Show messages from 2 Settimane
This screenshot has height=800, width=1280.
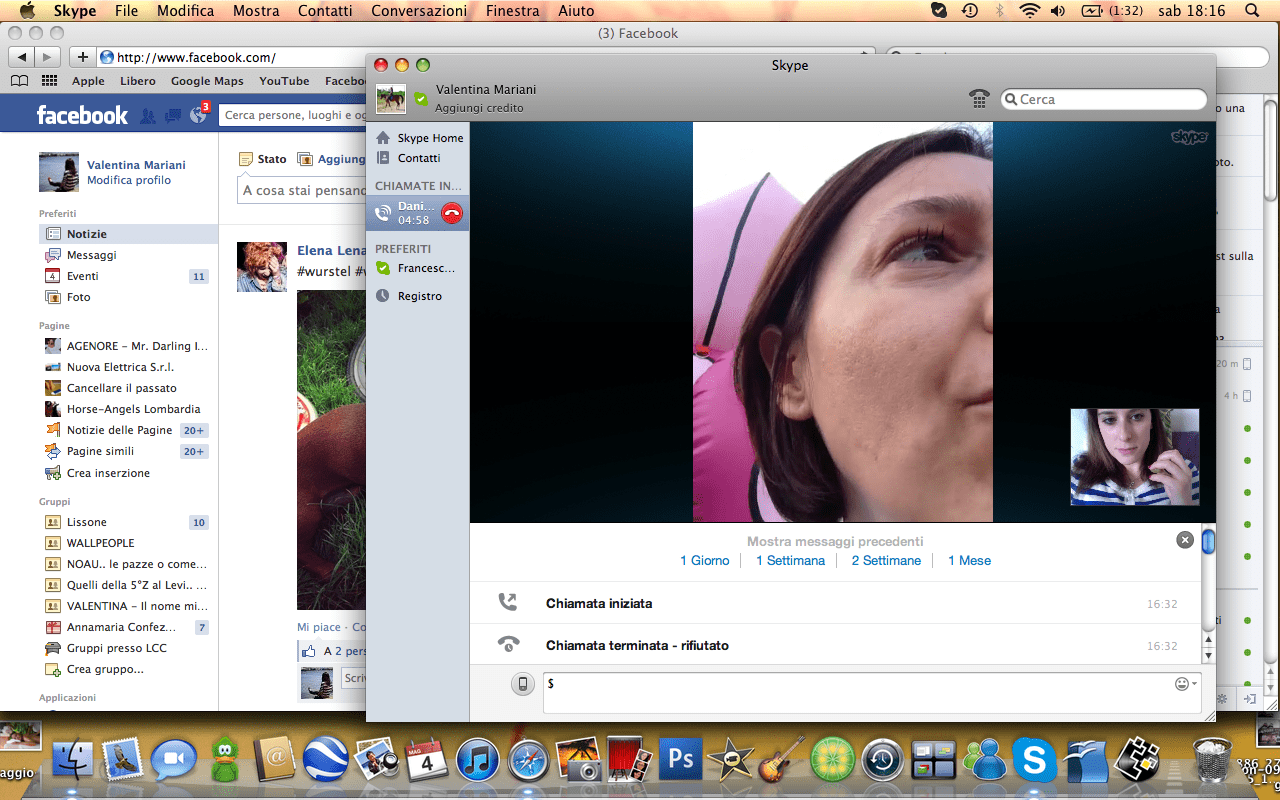click(x=886, y=561)
